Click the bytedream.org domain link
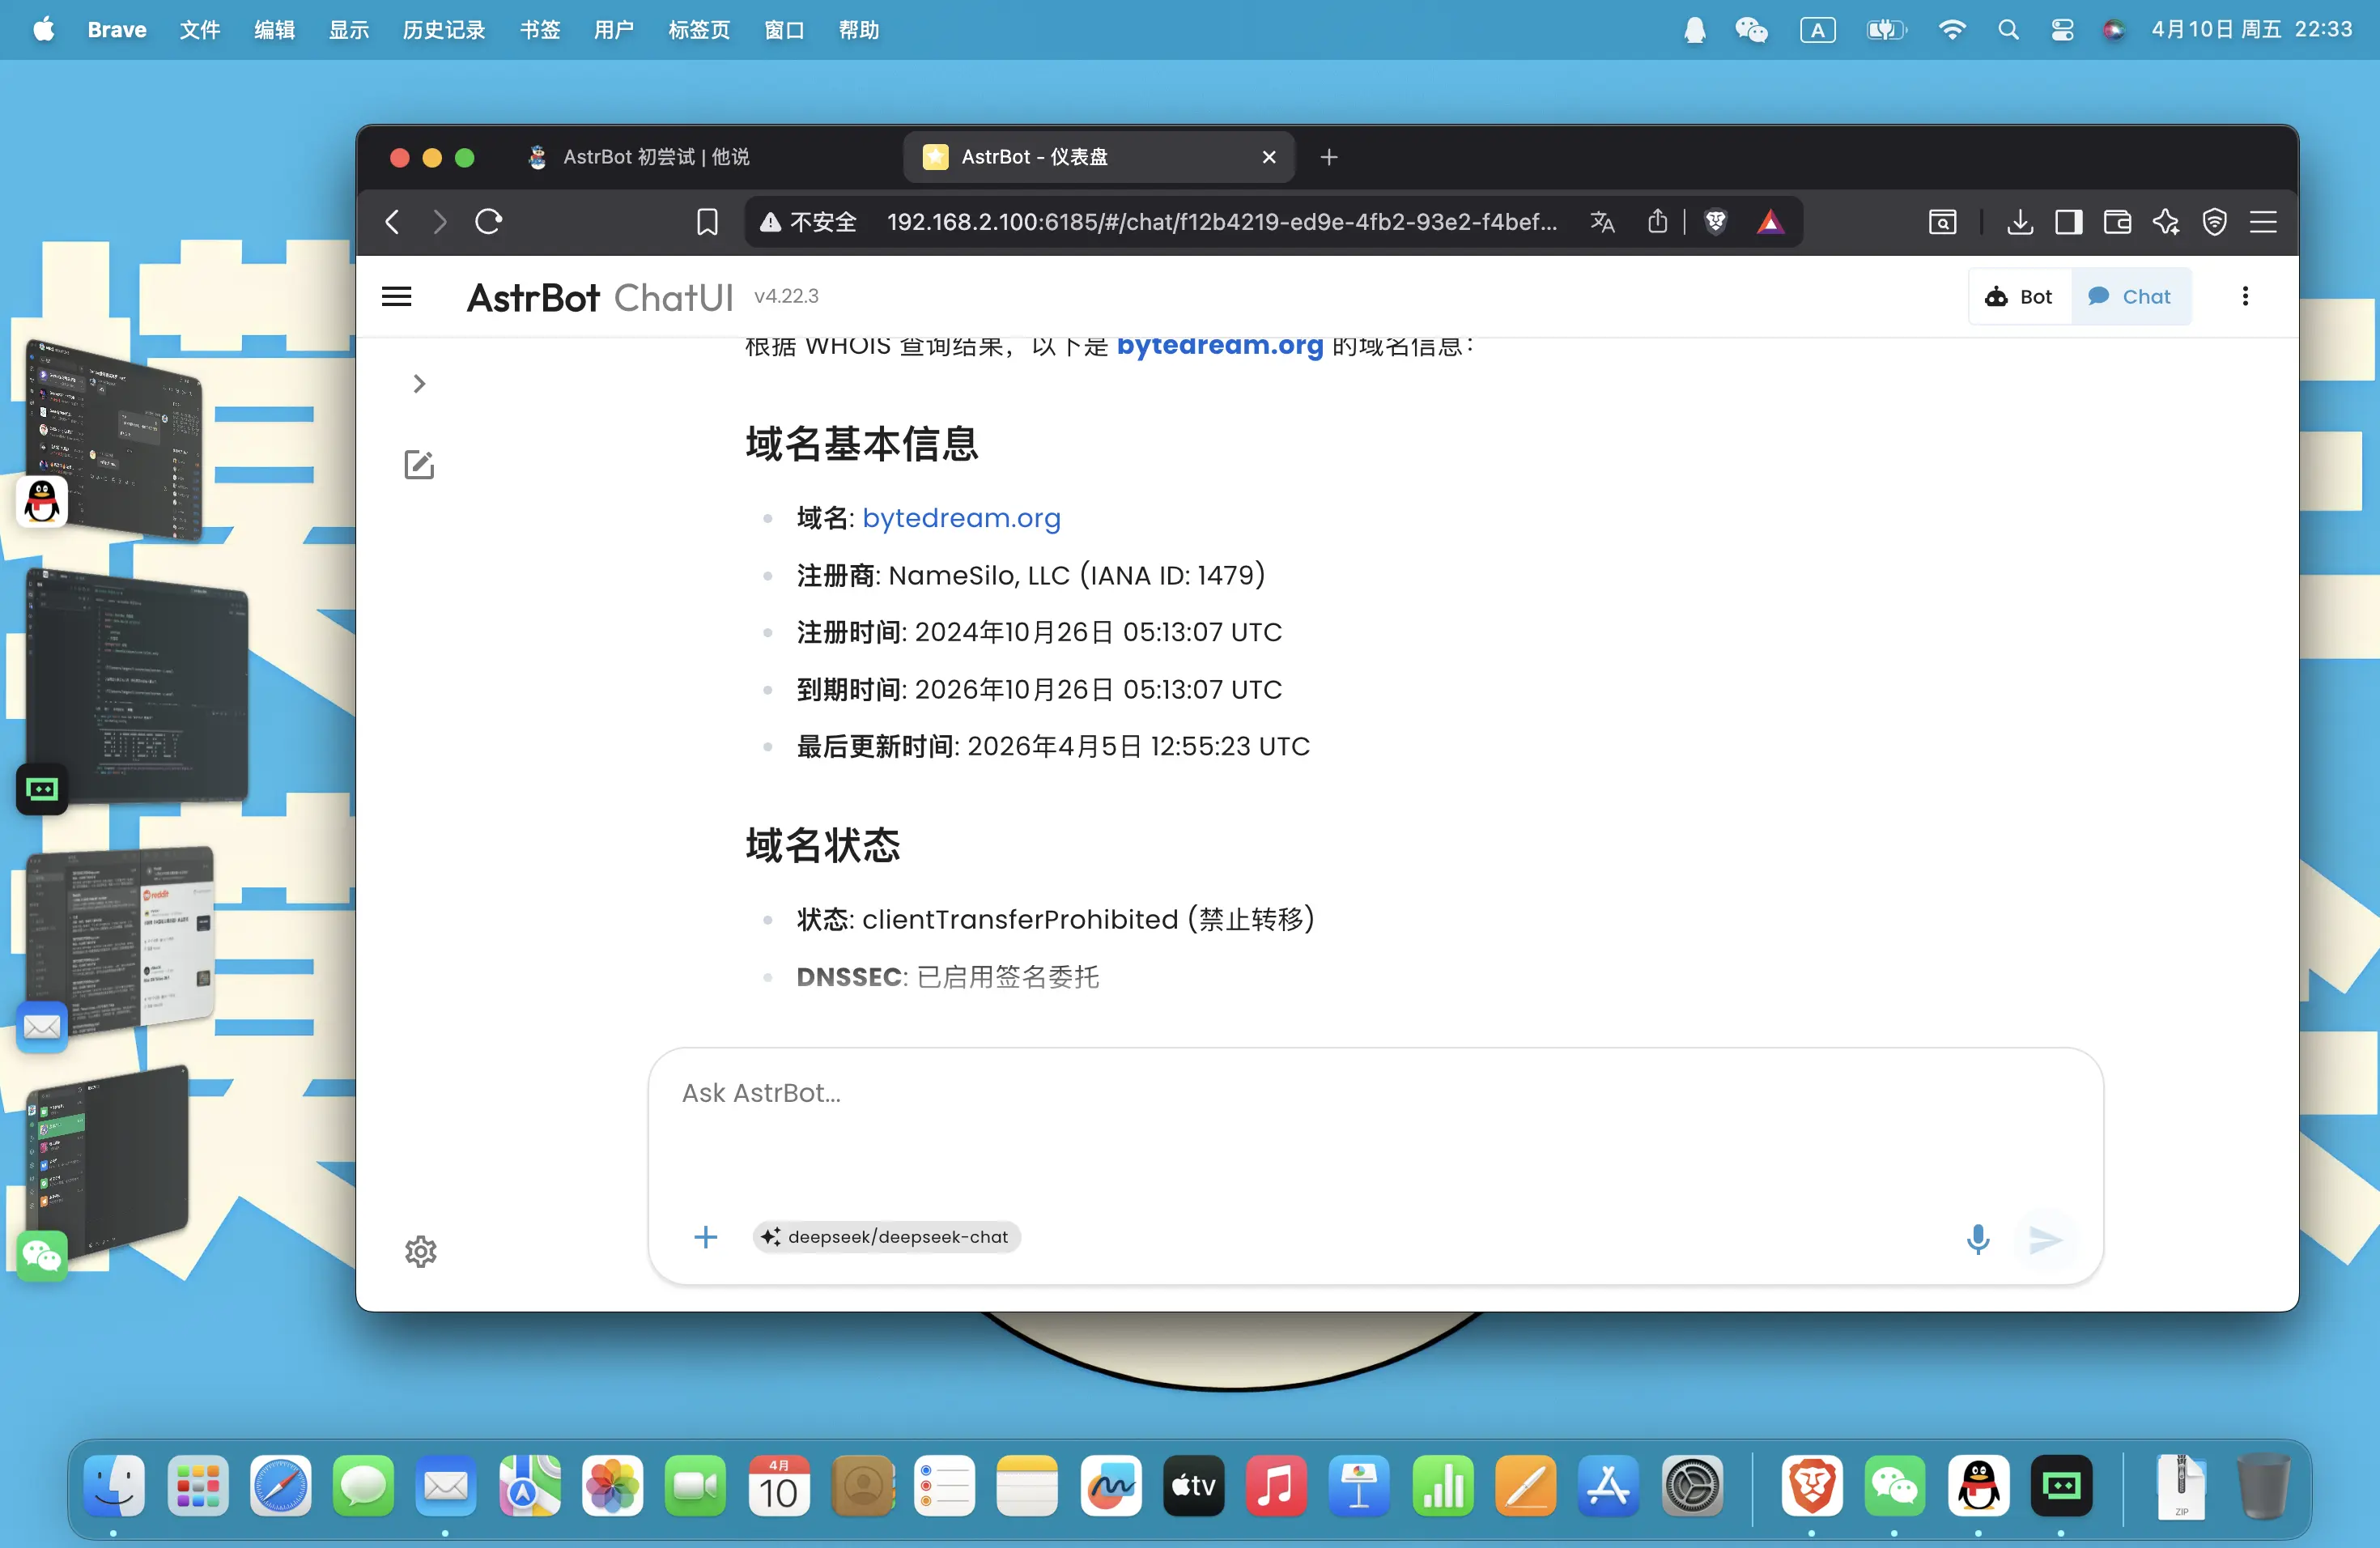Screen dimensions: 2380x1548 click(960, 518)
